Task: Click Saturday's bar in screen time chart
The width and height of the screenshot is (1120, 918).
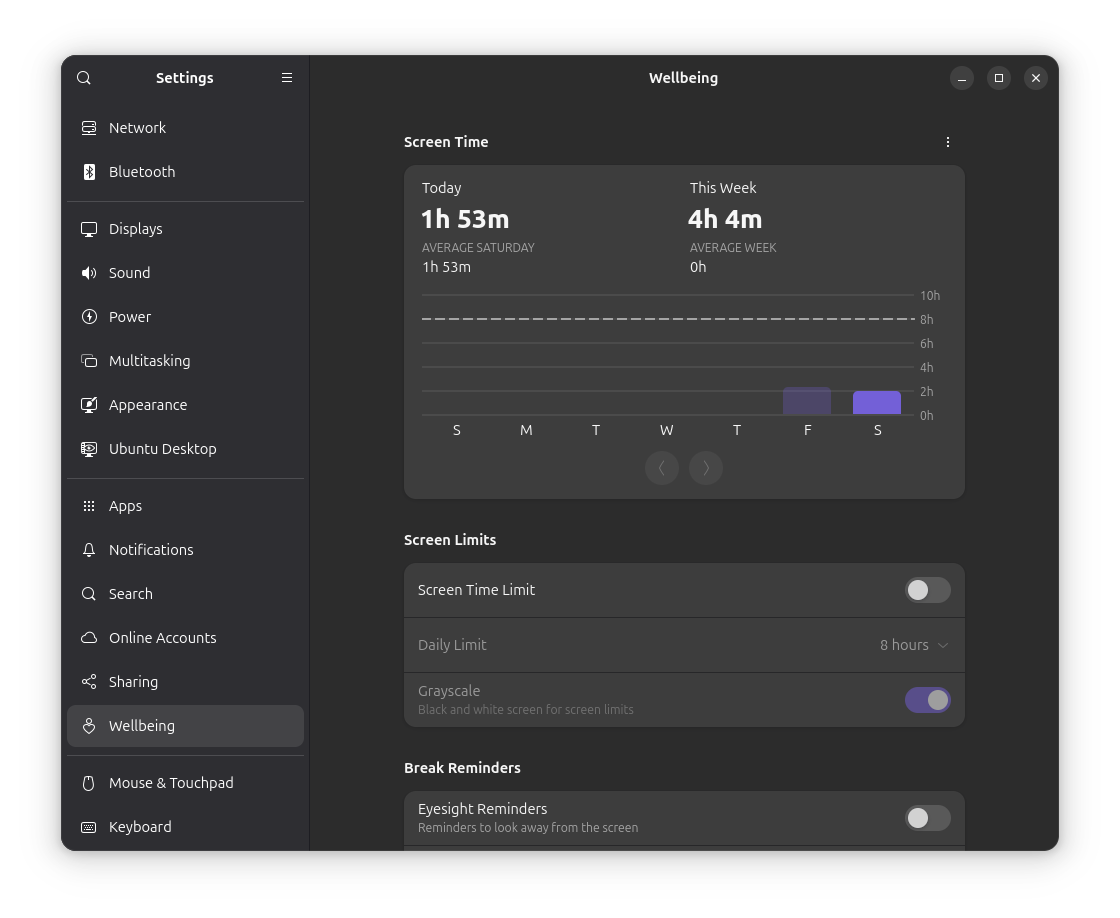Action: [x=877, y=403]
